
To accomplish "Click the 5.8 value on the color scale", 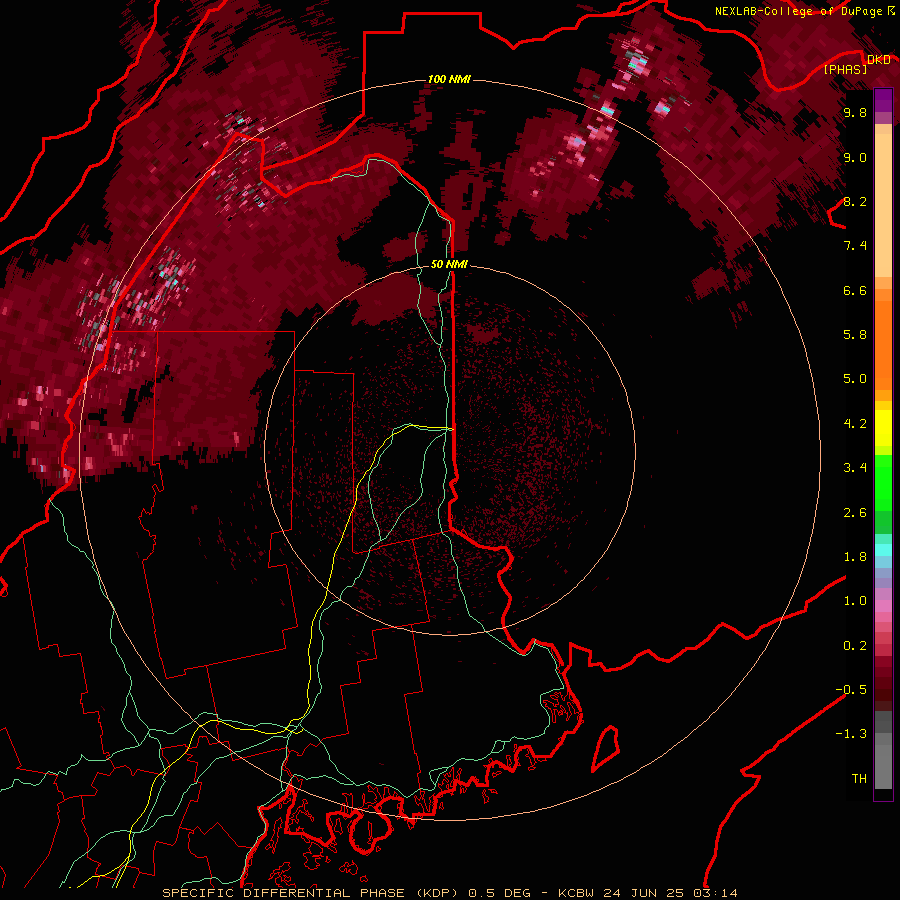I will pyautogui.click(x=855, y=334).
